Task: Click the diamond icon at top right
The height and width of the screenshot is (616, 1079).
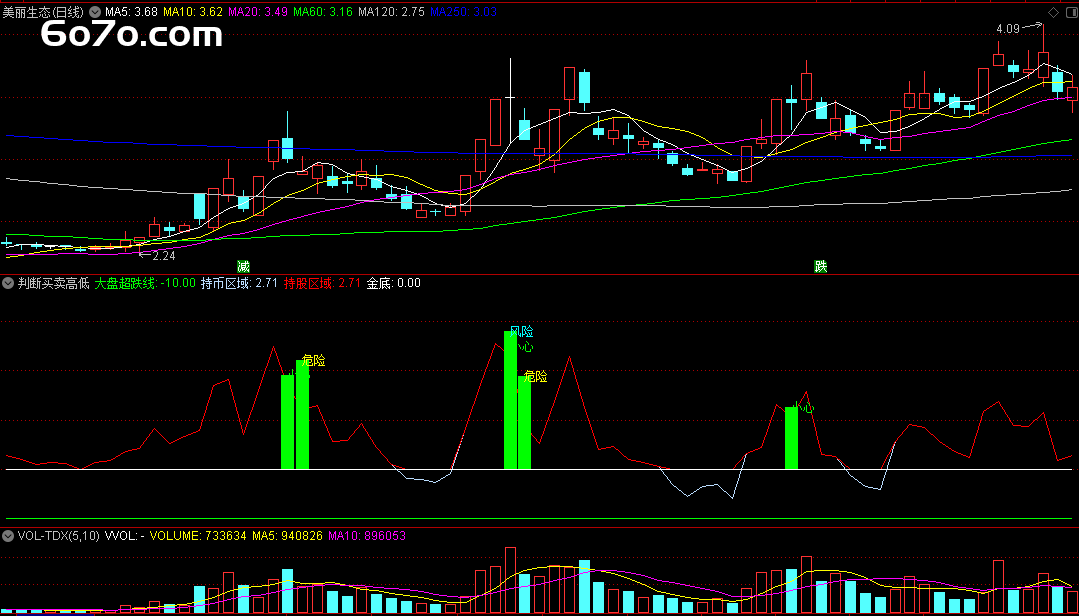Action: (1053, 12)
